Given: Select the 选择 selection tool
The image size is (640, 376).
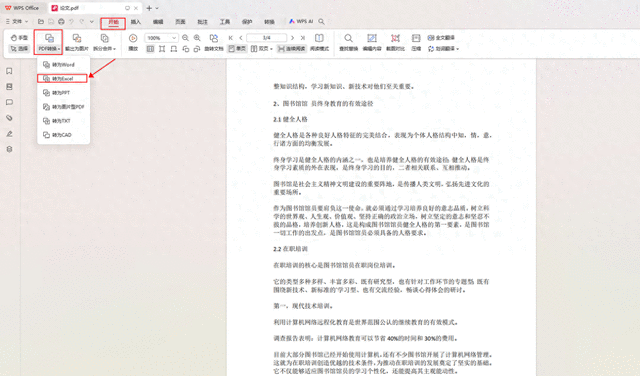Looking at the screenshot, I should coord(19,49).
